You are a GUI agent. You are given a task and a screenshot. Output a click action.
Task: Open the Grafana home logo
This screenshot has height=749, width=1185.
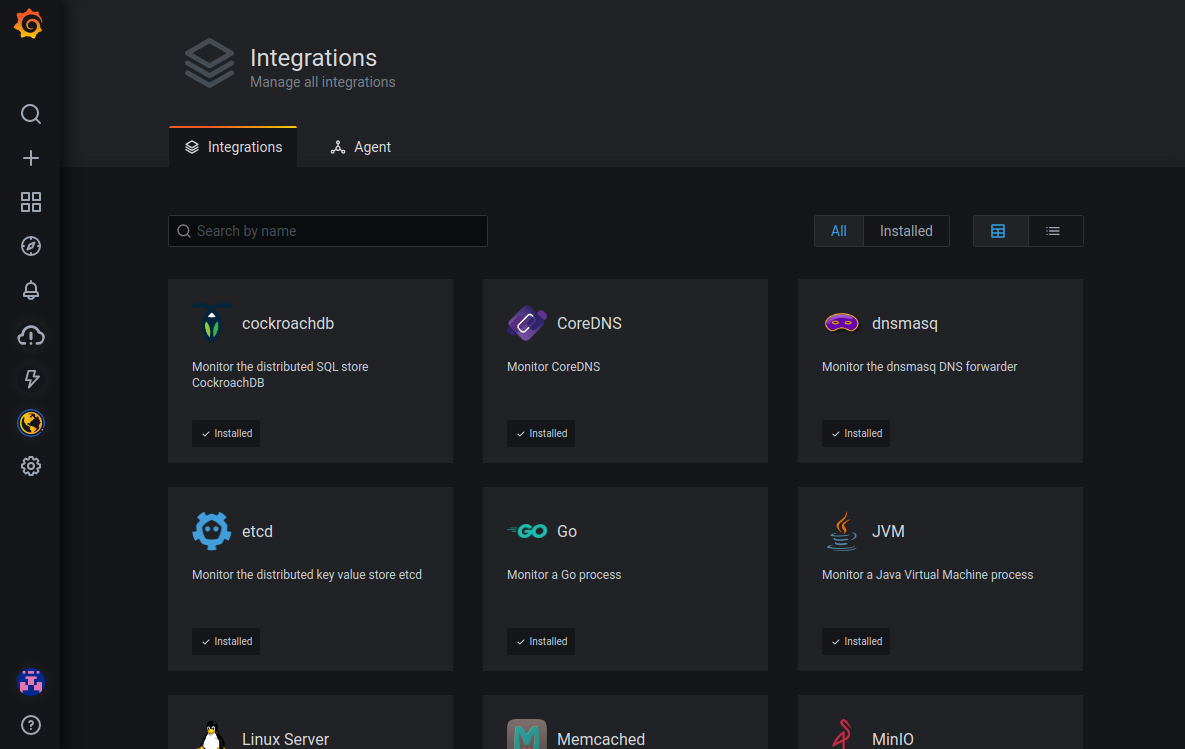coord(29,24)
